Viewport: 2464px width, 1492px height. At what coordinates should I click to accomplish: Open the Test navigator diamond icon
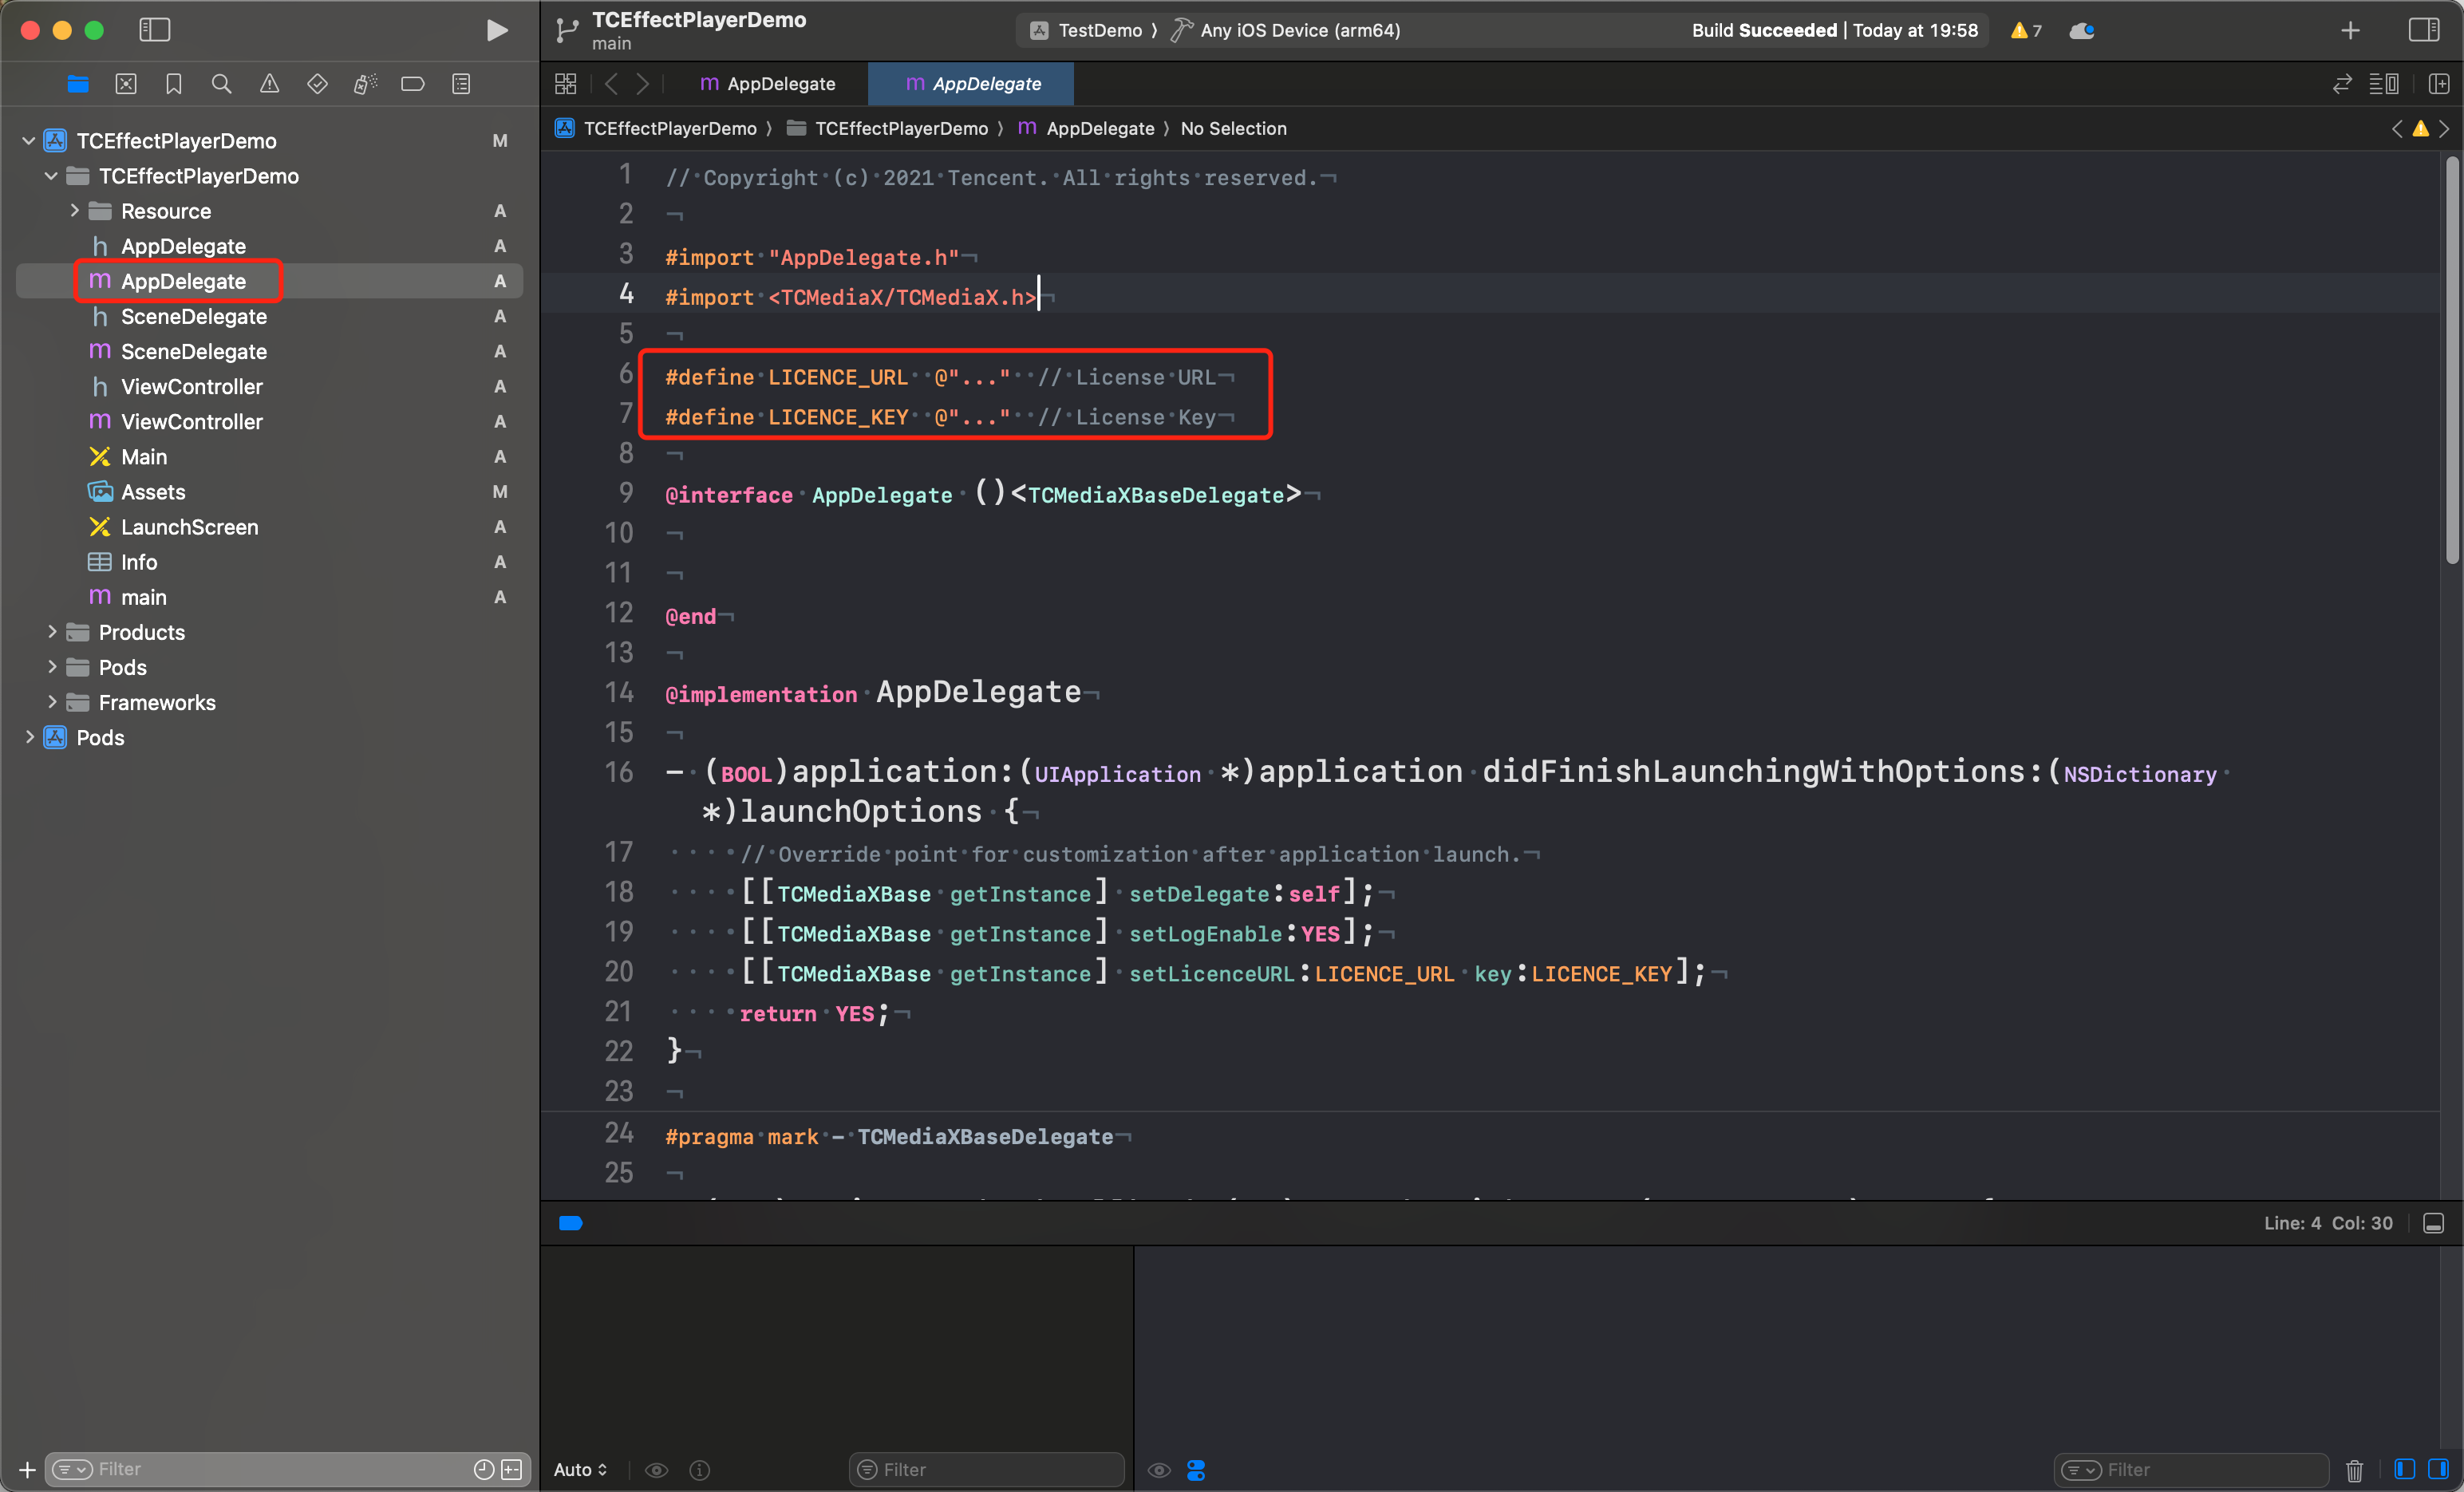point(317,84)
